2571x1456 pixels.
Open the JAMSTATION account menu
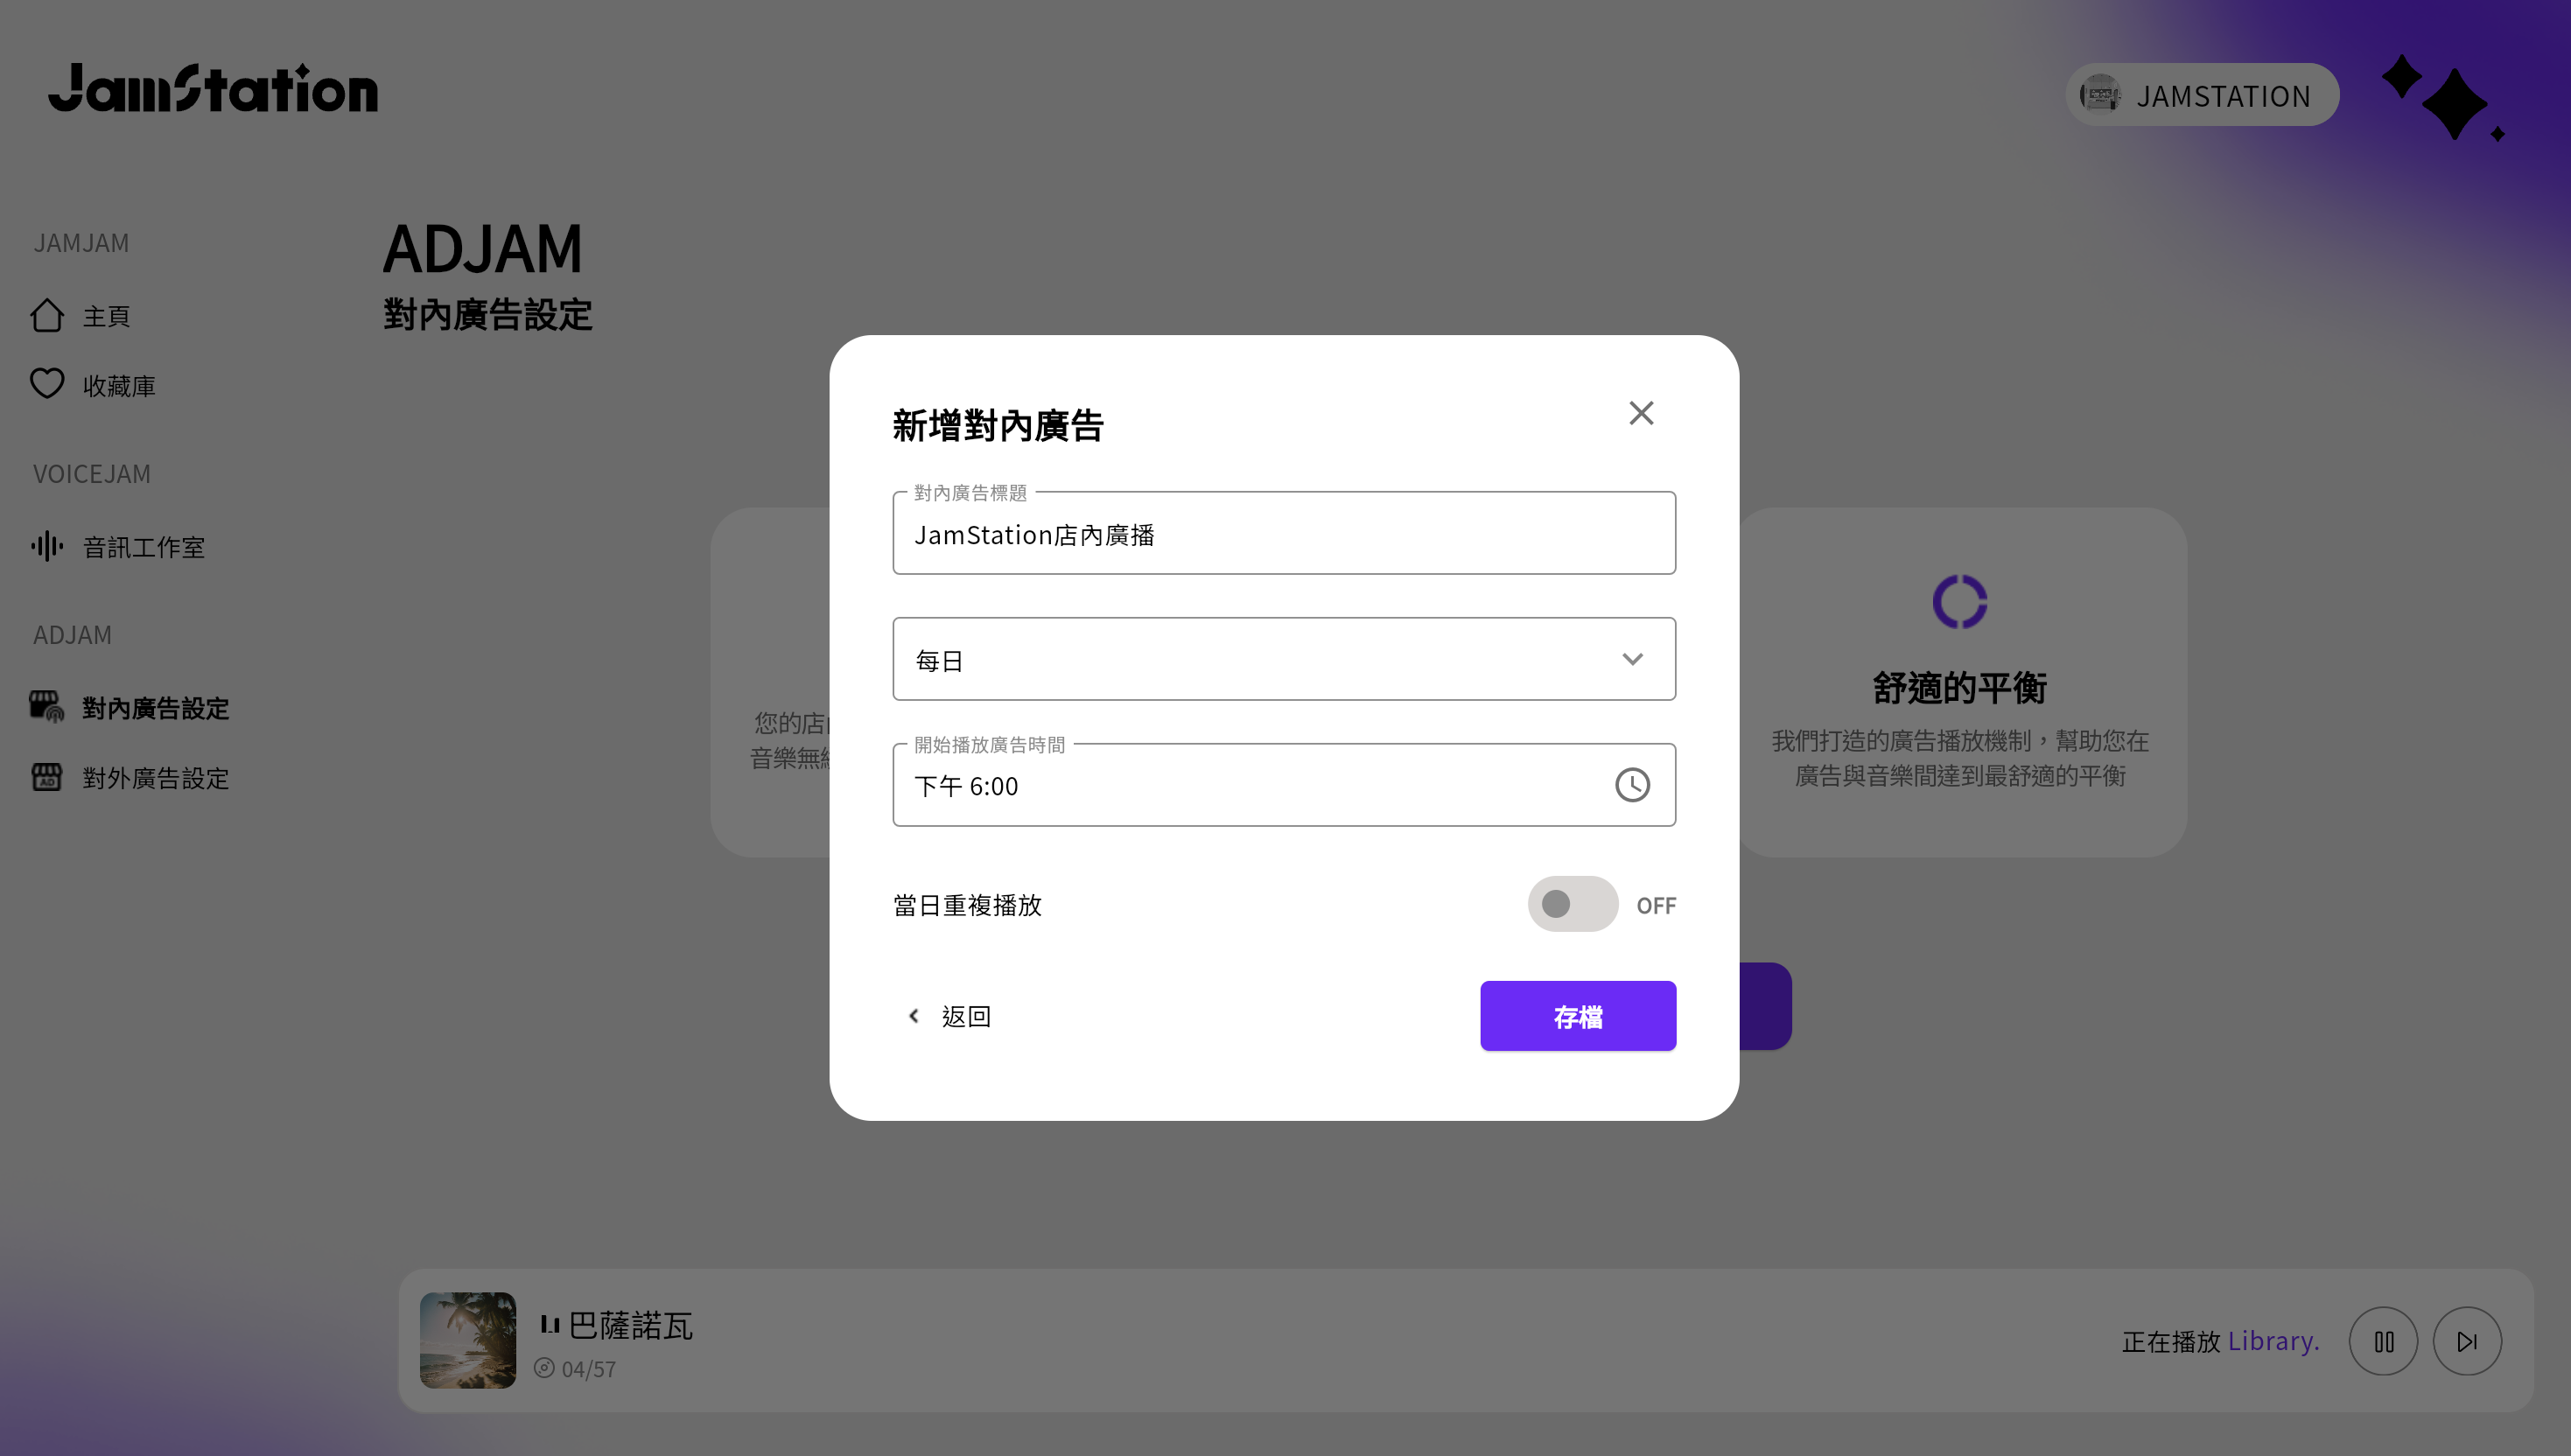2201,95
